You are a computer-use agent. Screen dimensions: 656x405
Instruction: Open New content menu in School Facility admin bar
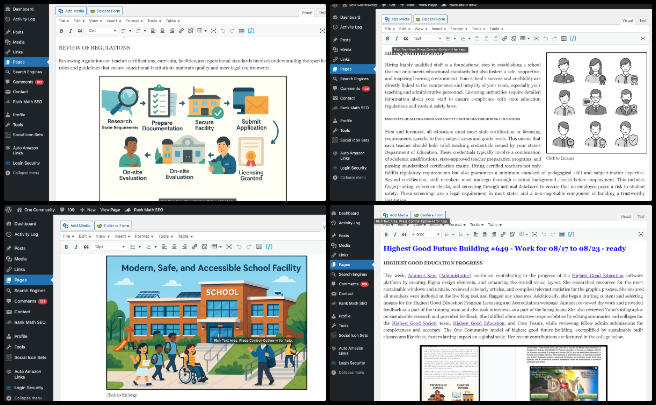pos(88,210)
